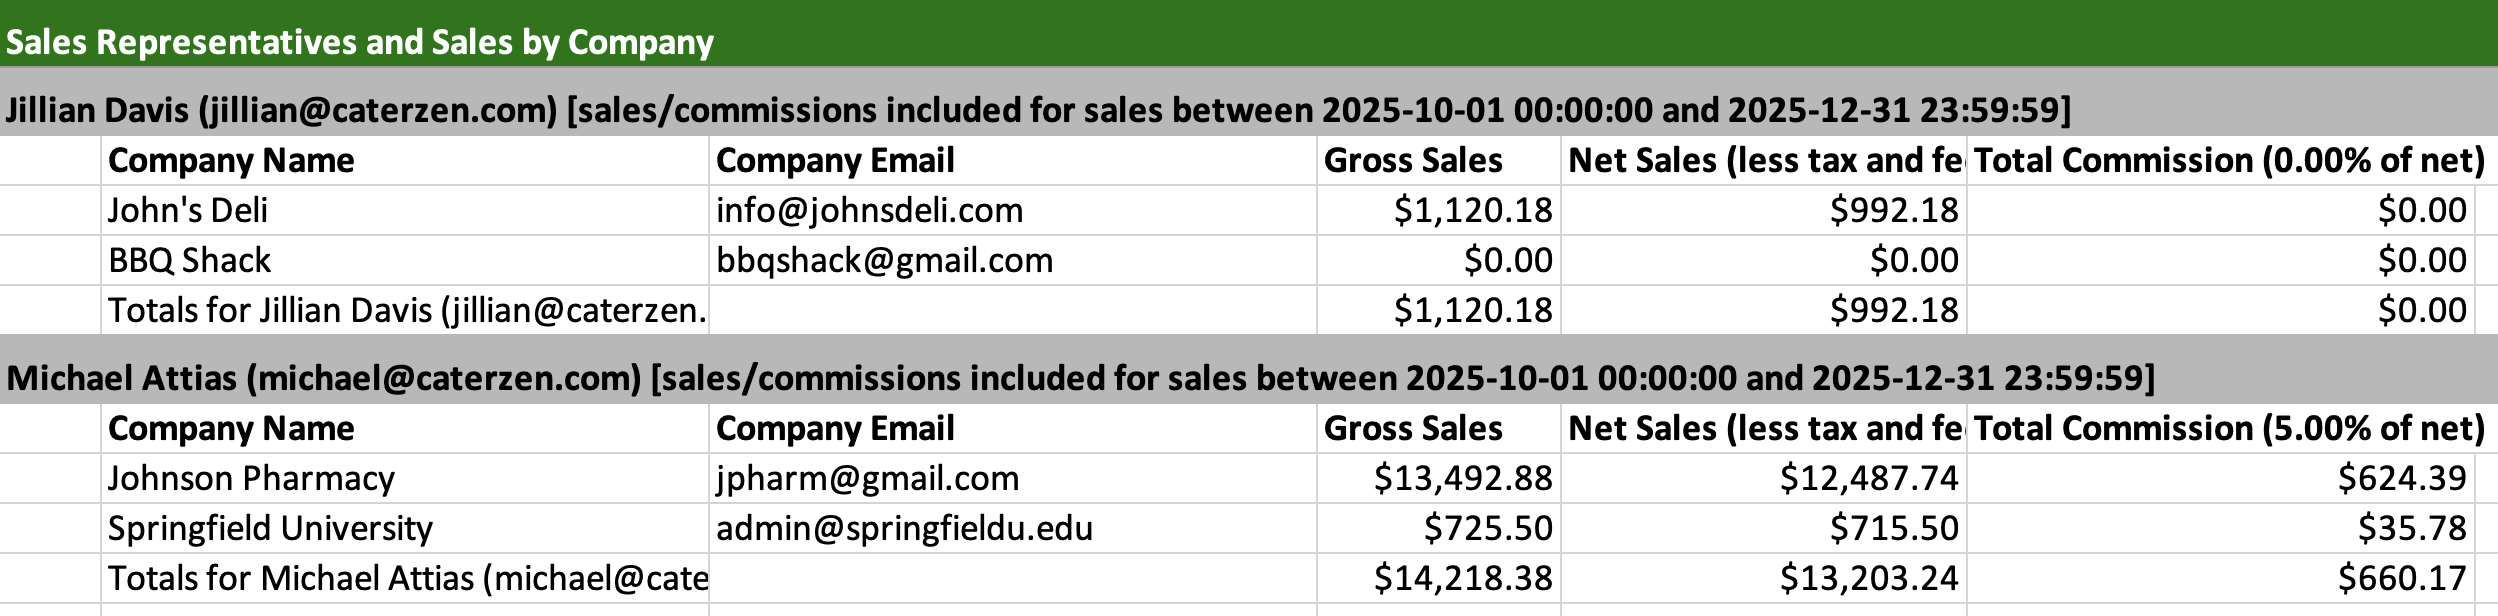
Task: Click the "Sales Representatives and Sales by Company" title
Action: coord(360,43)
